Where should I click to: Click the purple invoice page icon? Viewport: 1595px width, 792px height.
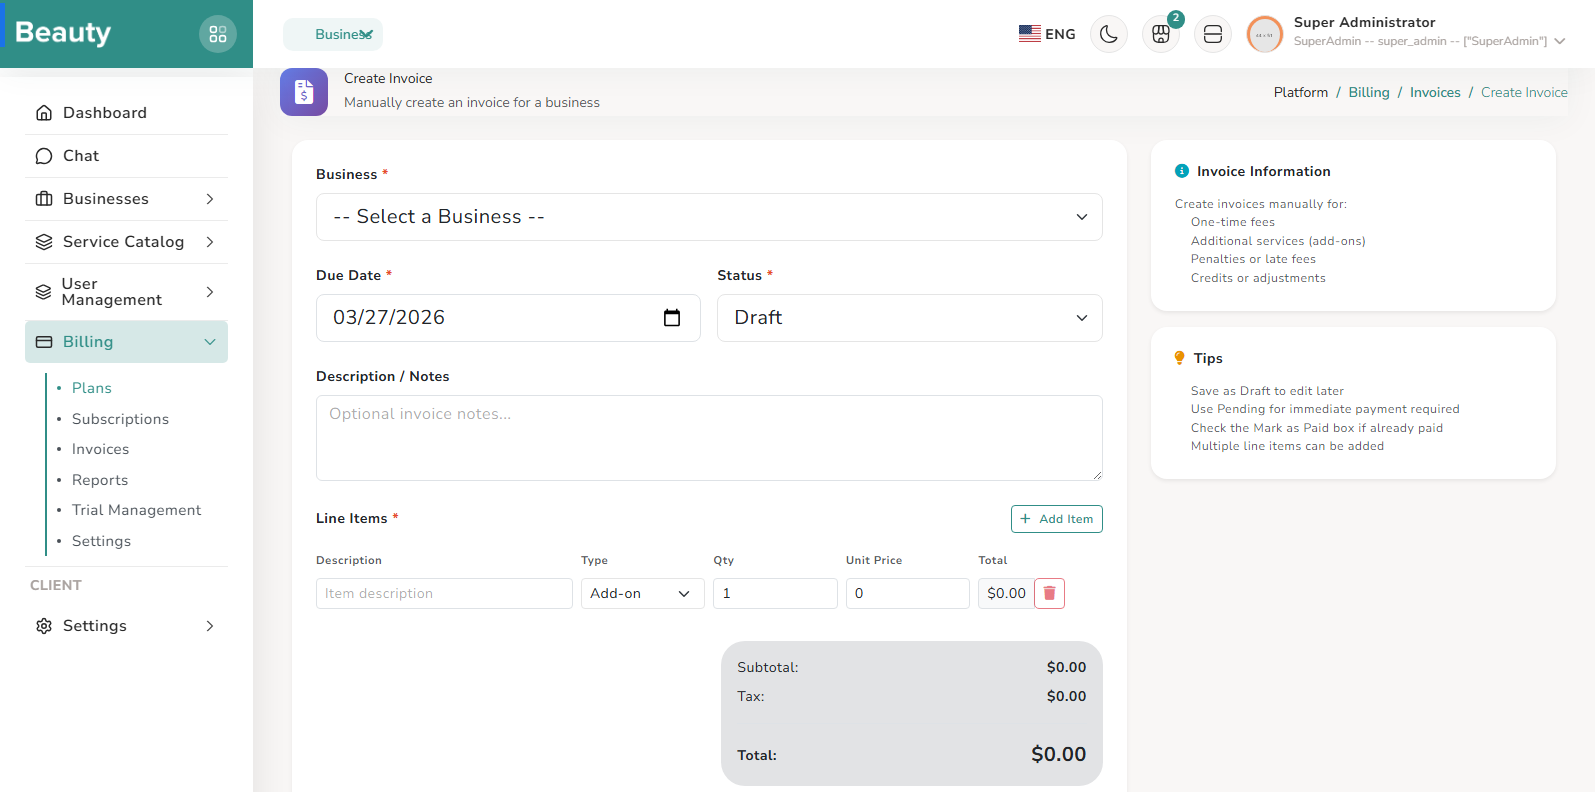click(x=304, y=92)
